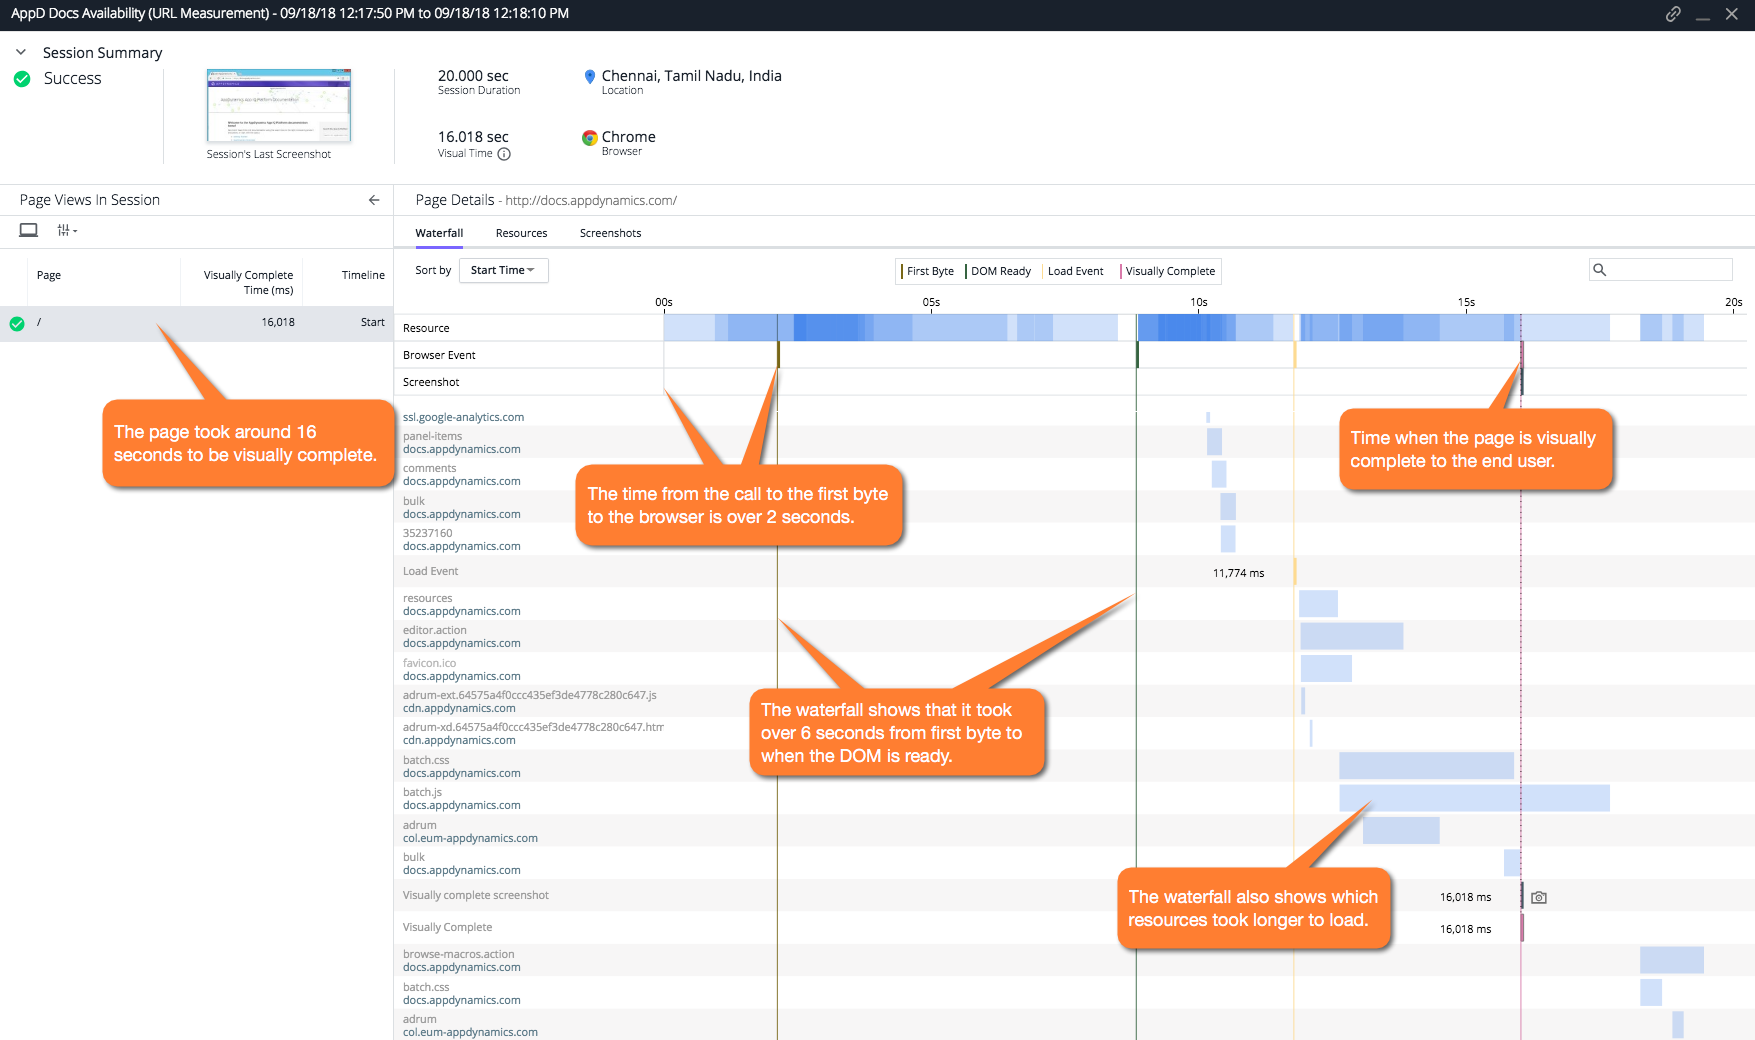Click the editor.action timeline bar

pos(1352,636)
